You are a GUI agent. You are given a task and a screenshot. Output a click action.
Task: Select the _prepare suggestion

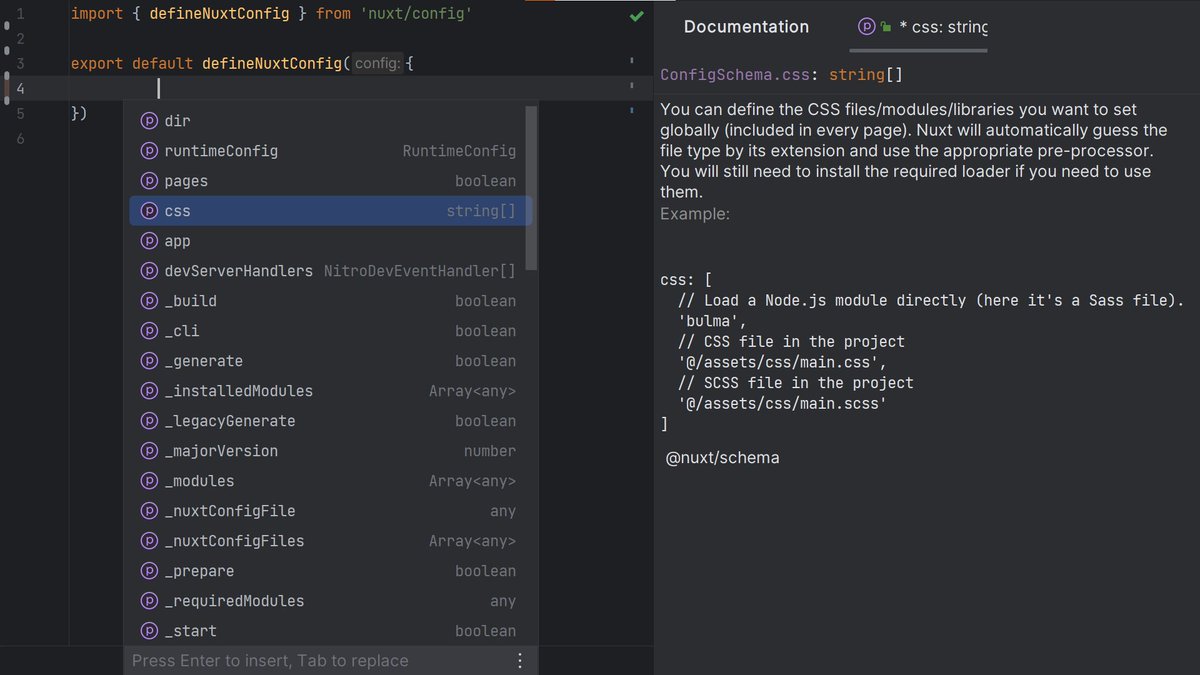tap(327, 571)
